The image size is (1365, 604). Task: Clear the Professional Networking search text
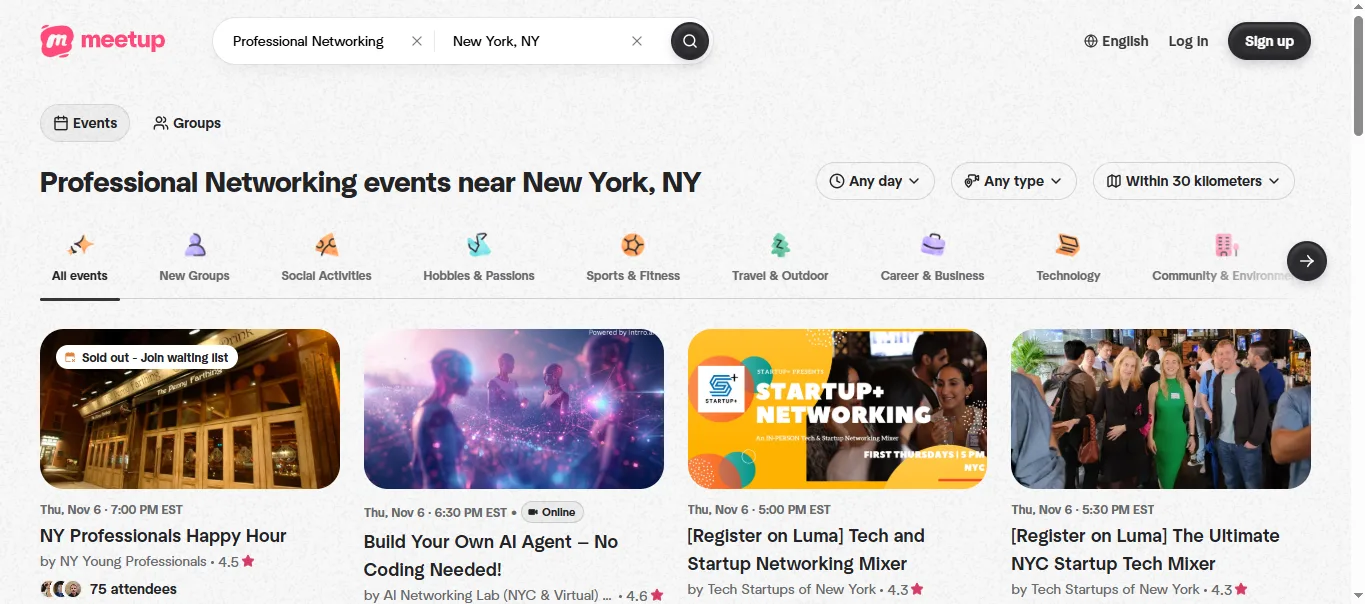click(x=417, y=41)
